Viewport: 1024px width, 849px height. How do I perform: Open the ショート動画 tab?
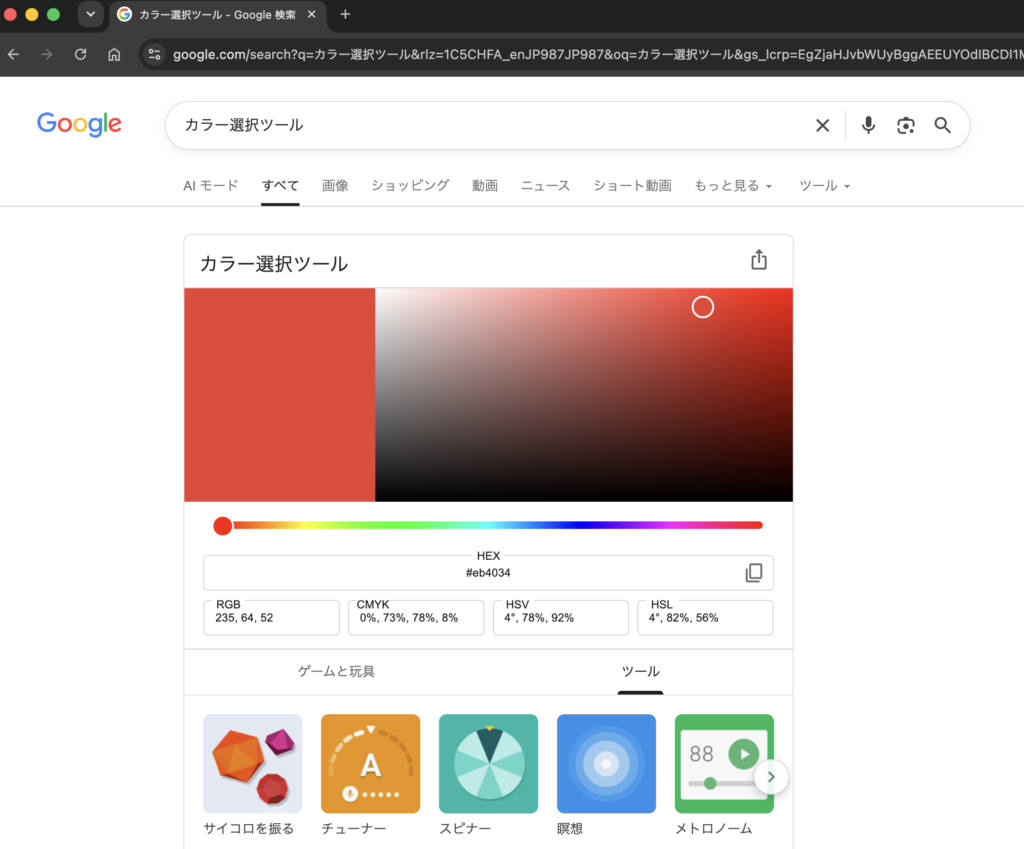pos(632,186)
